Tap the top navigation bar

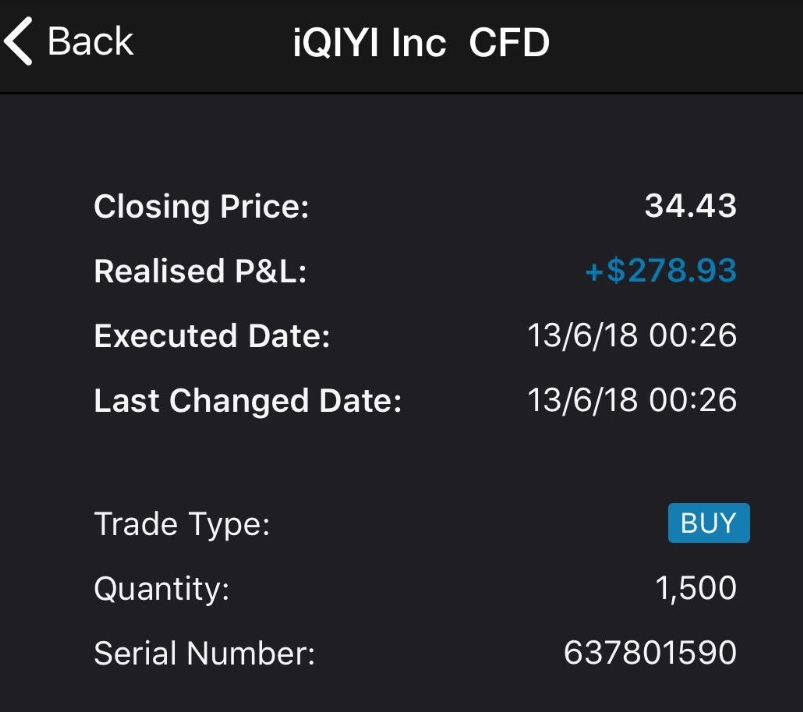[x=650, y=45]
